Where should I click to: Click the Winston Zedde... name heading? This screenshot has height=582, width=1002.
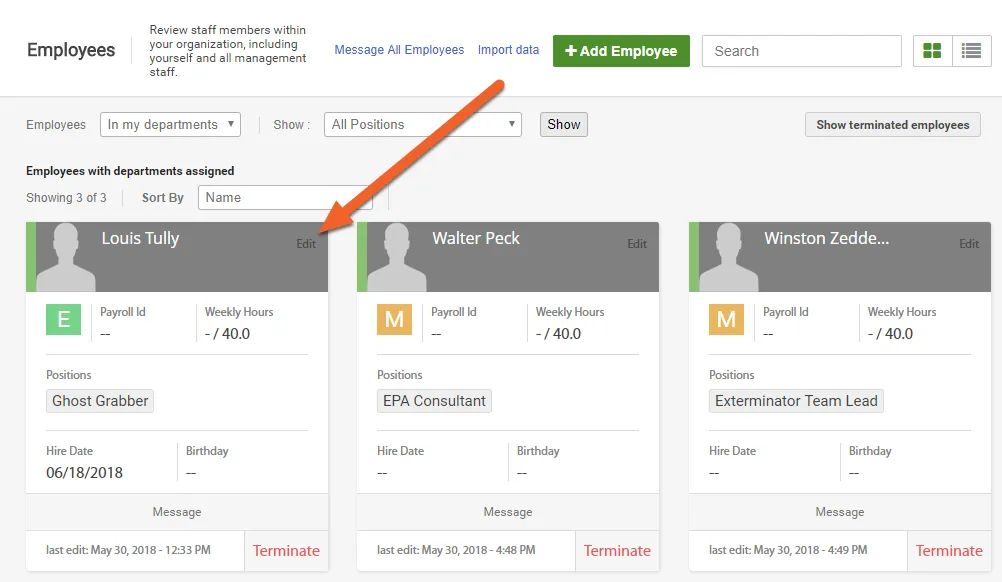826,238
